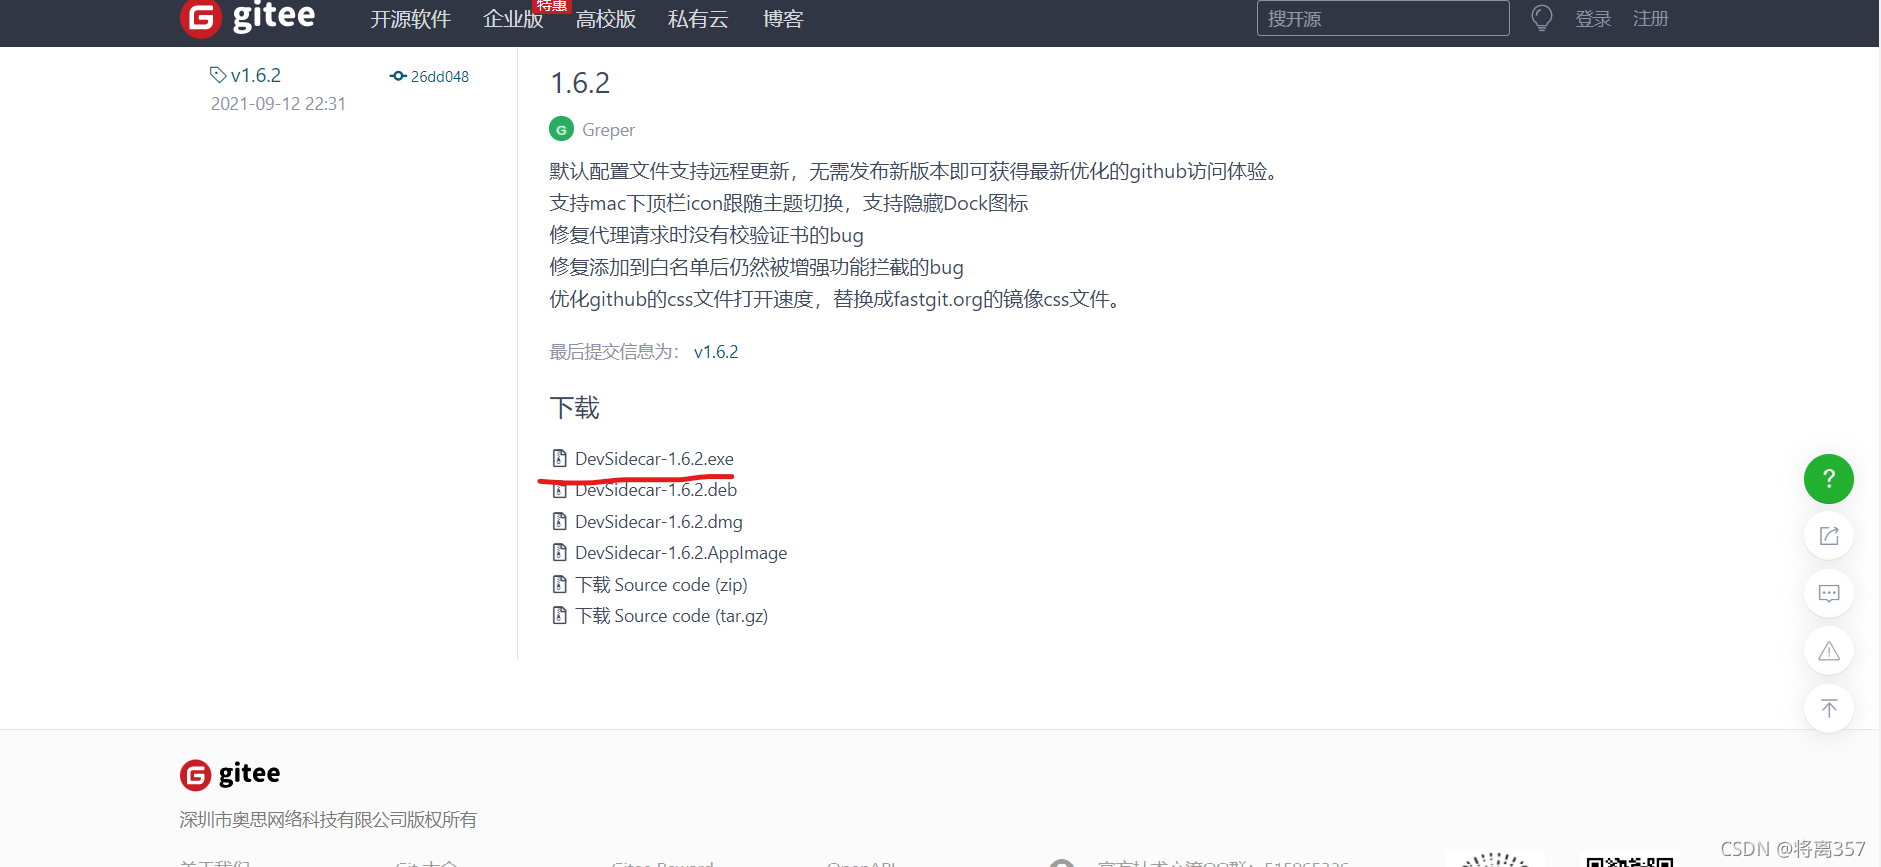Click the v1.6.2 tag icon
The image size is (1881, 867).
pyautogui.click(x=218, y=75)
